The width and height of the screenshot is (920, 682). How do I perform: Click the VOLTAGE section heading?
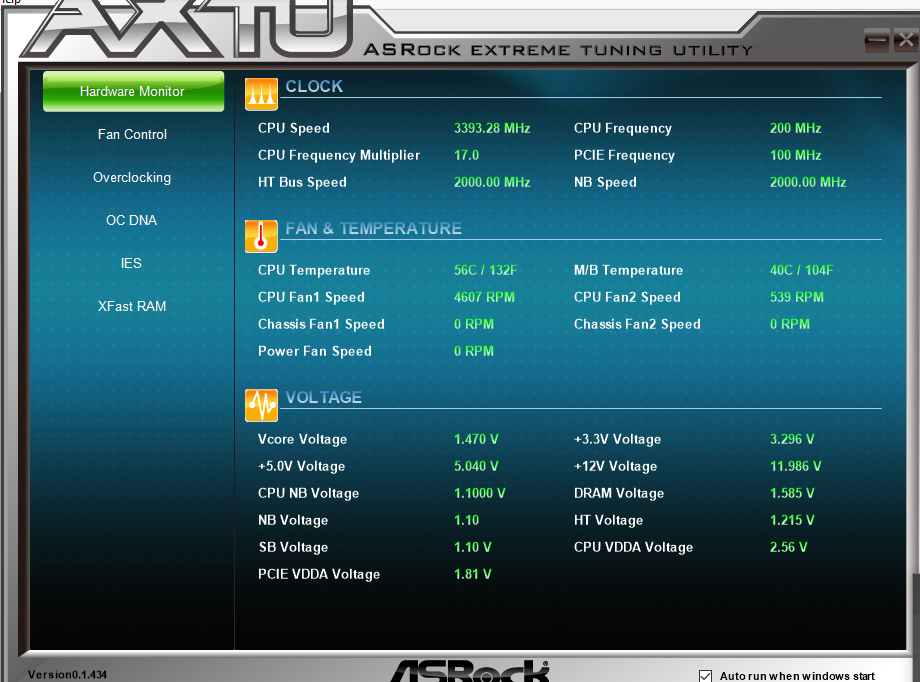tap(323, 397)
